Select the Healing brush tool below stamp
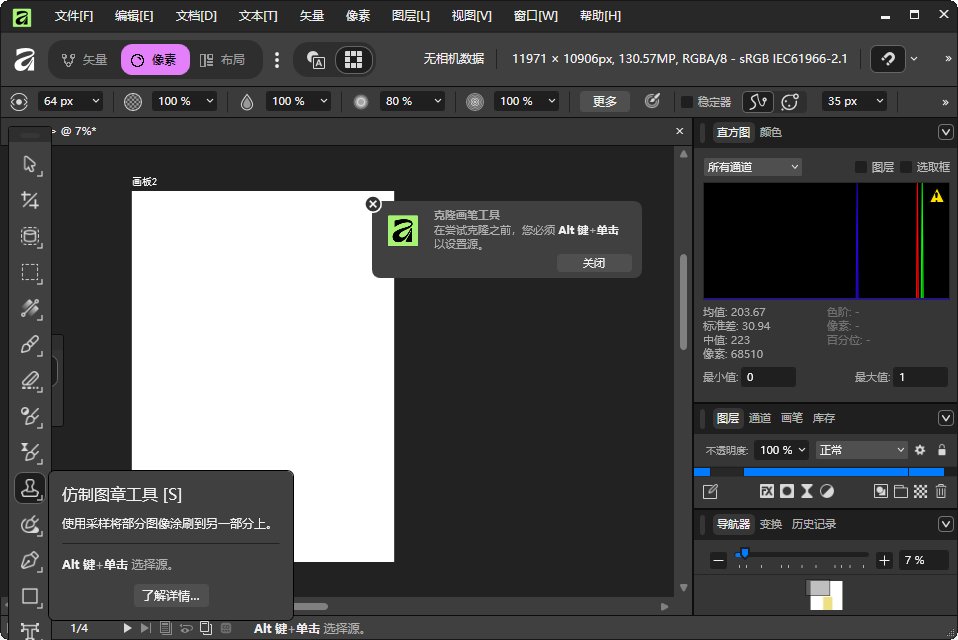958x640 pixels. coord(30,525)
